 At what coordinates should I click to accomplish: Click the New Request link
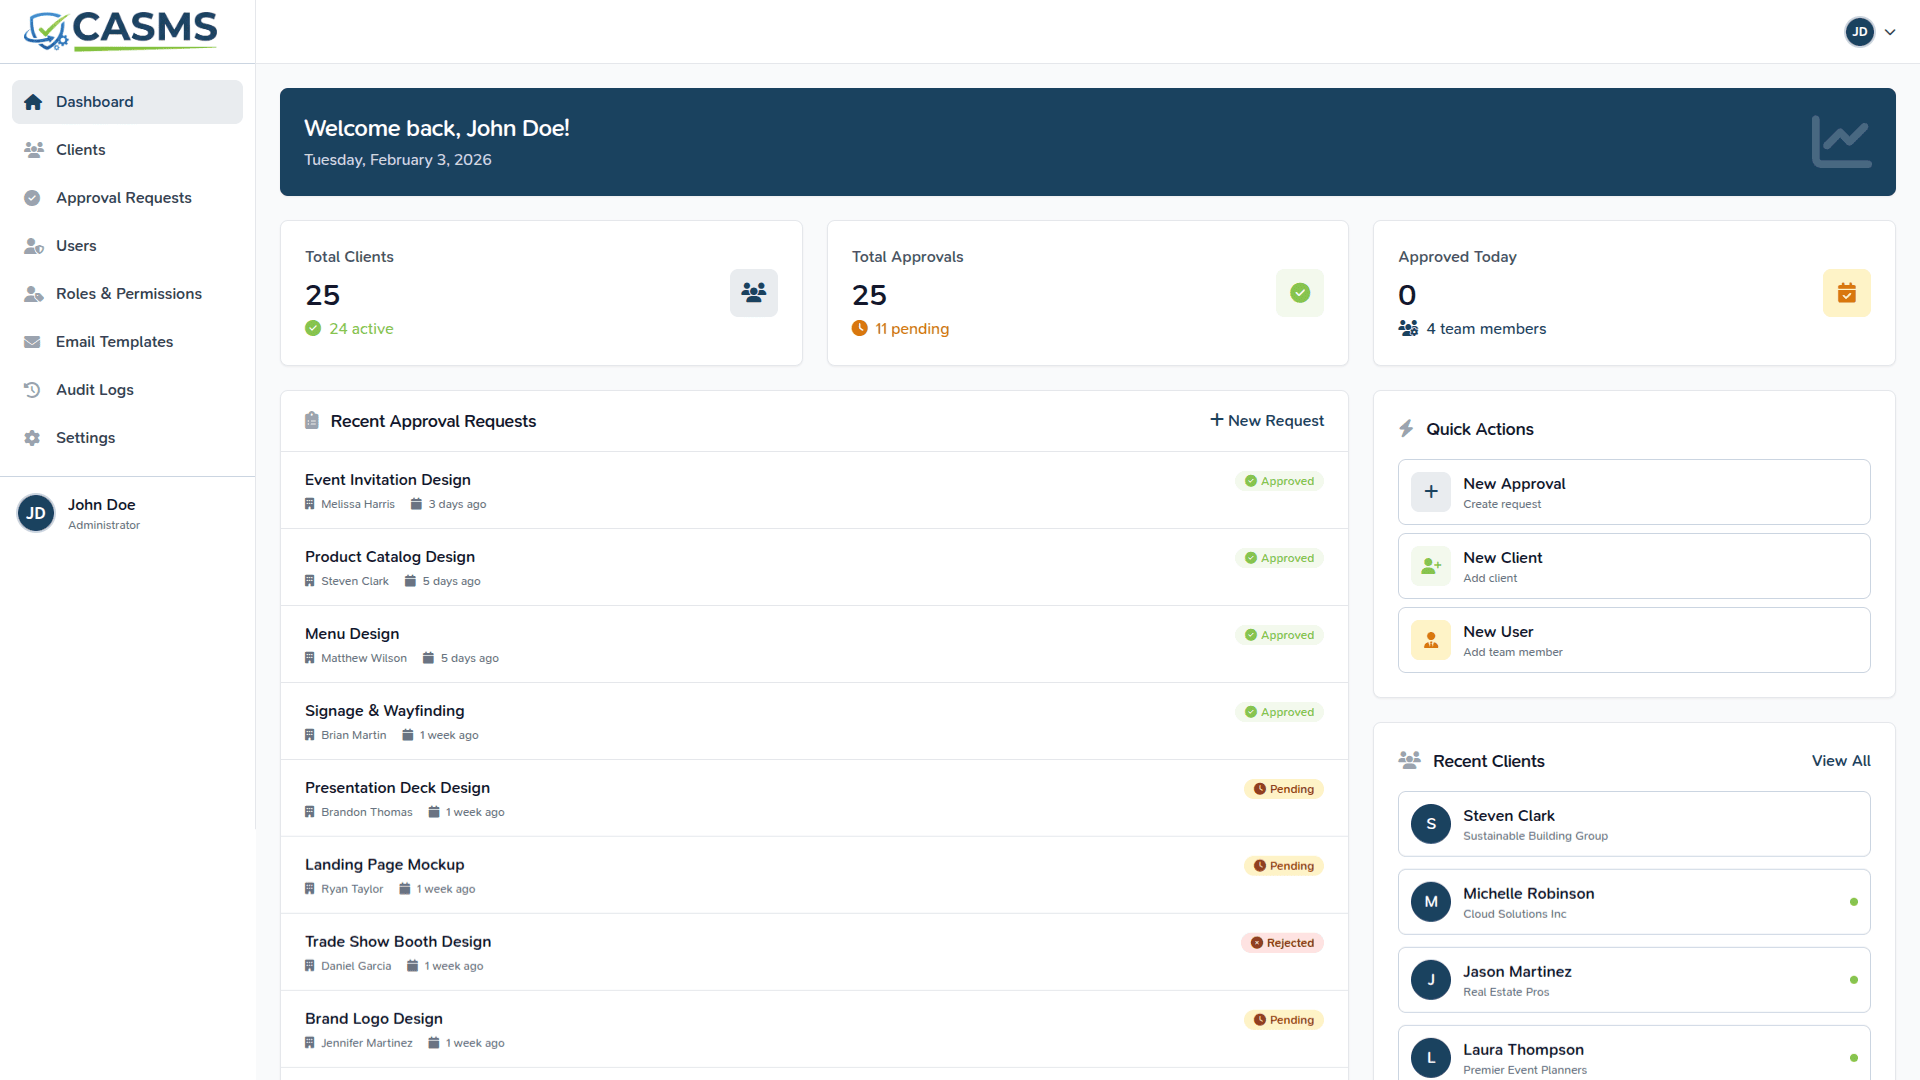click(1266, 421)
